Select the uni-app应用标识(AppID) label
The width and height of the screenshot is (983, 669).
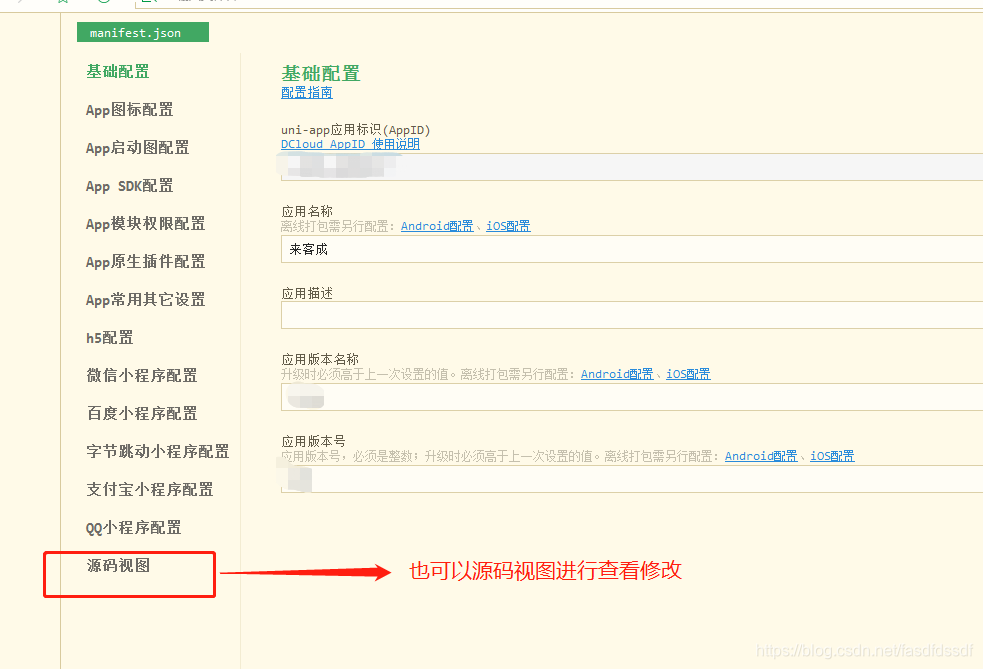(x=355, y=130)
